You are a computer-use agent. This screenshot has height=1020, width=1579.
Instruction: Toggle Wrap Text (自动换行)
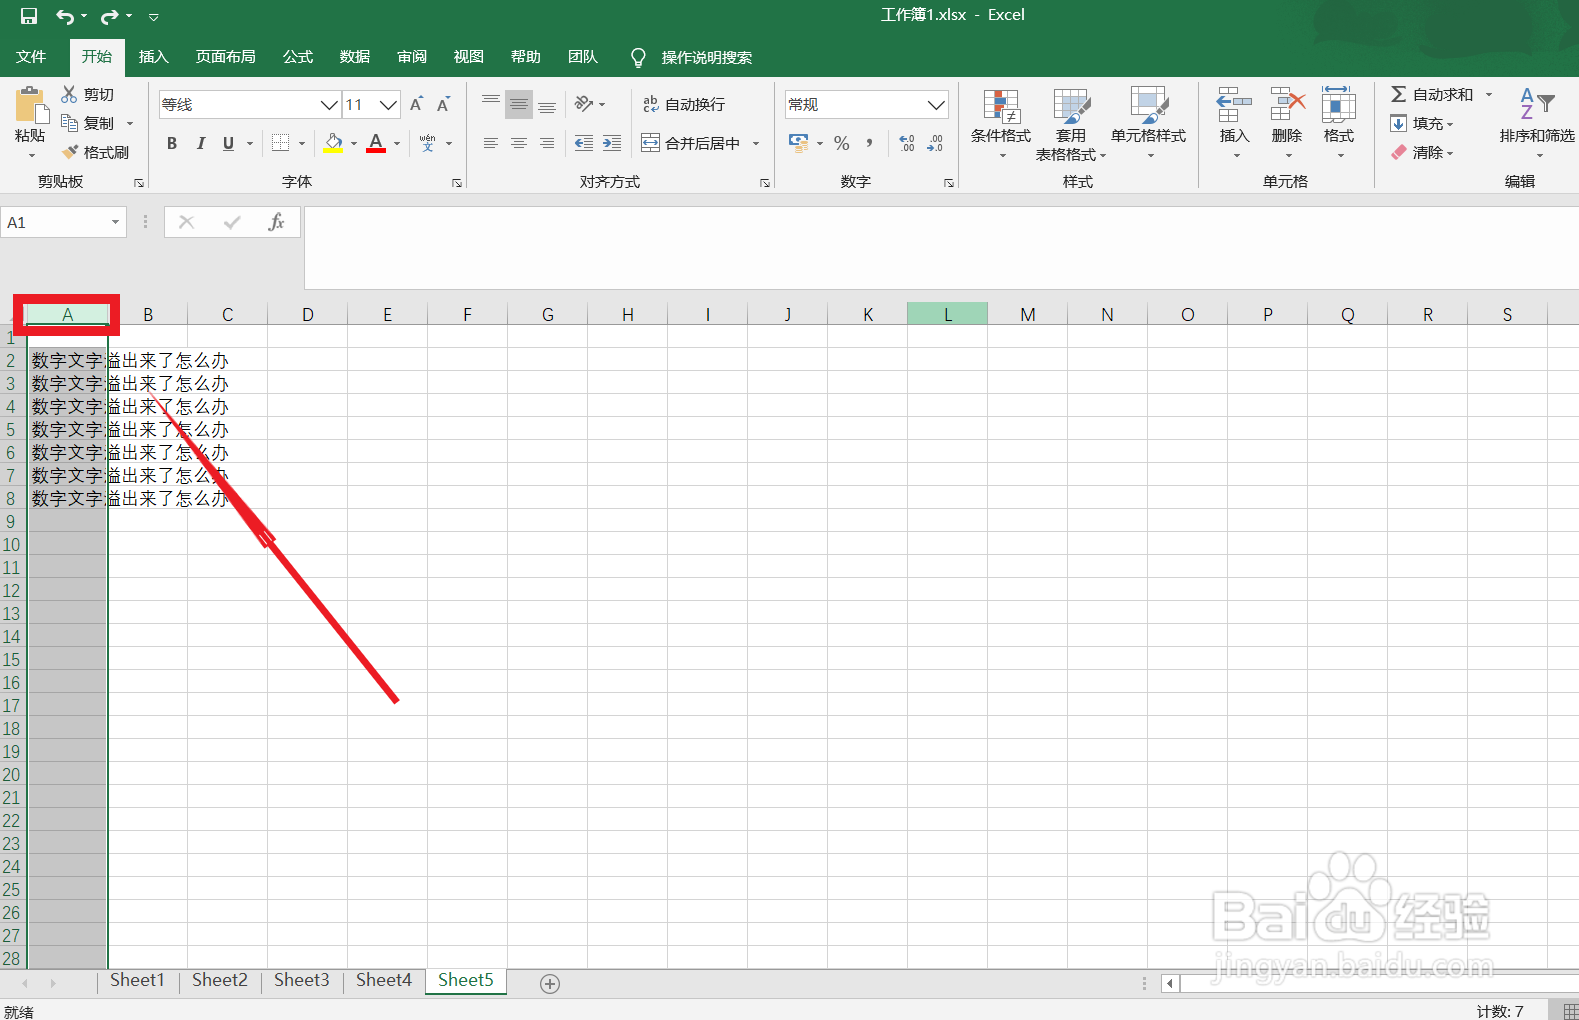[684, 104]
